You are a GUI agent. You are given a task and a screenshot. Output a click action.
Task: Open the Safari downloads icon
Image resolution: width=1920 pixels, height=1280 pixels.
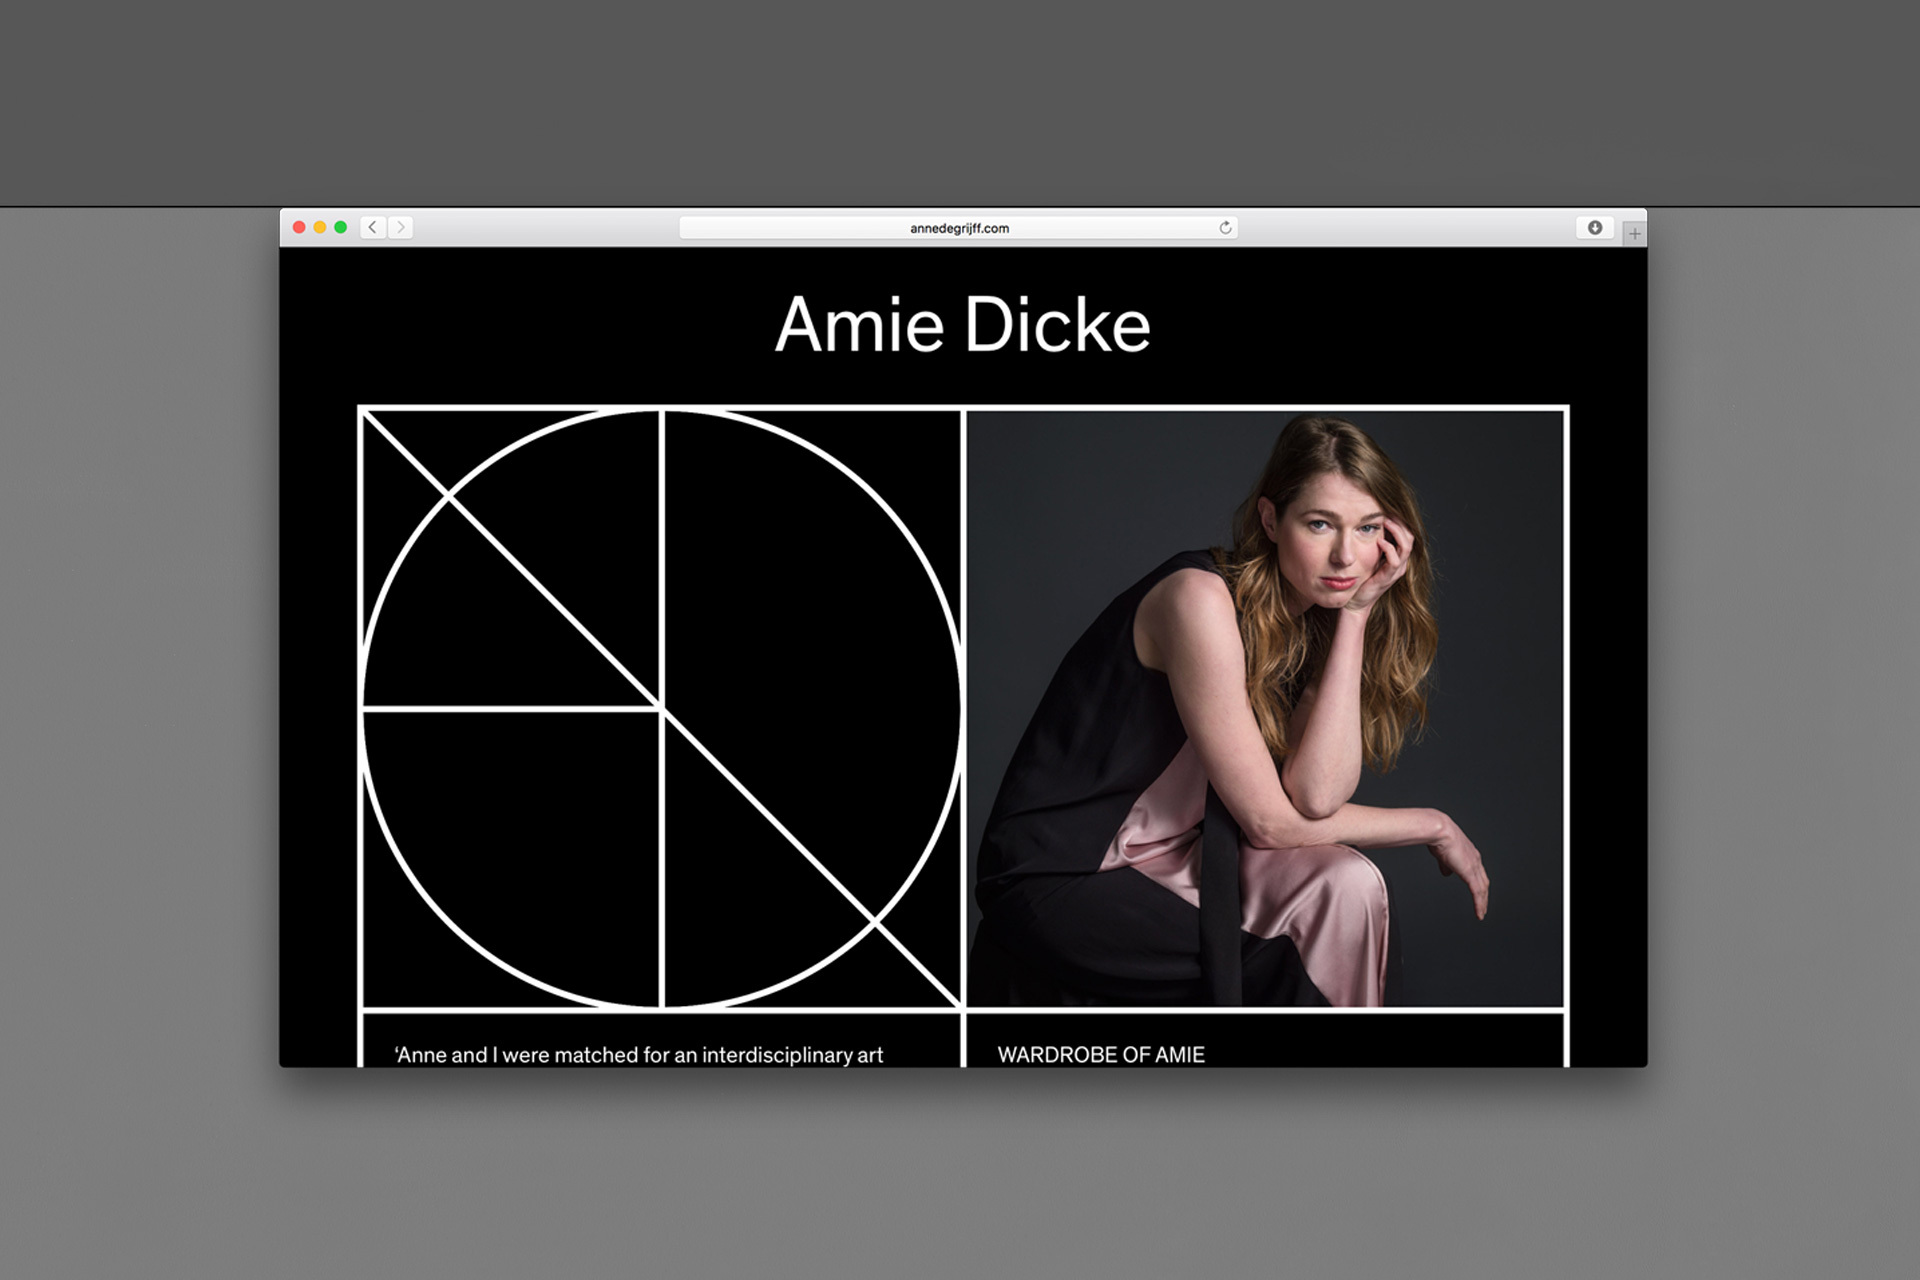click(x=1595, y=228)
